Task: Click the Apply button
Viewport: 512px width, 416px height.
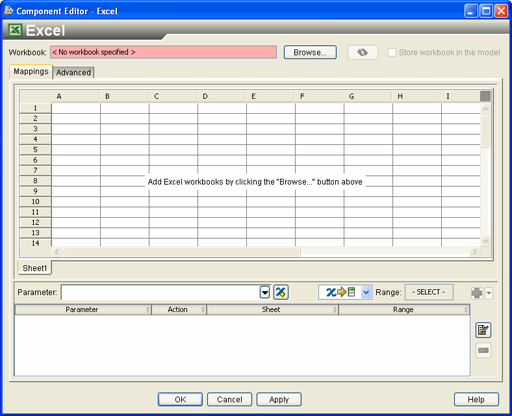Action: (279, 399)
